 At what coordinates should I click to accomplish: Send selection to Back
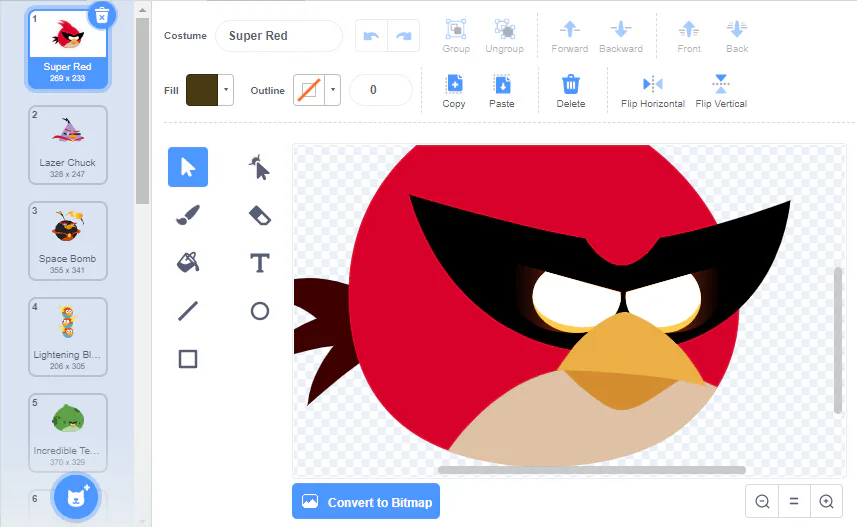[x=737, y=37]
